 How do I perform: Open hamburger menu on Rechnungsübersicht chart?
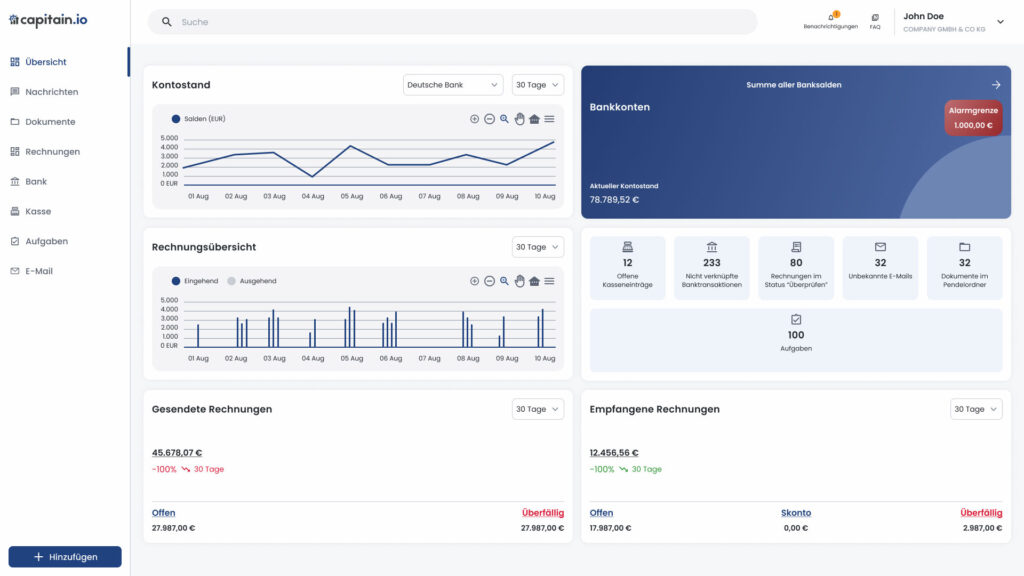pos(549,281)
